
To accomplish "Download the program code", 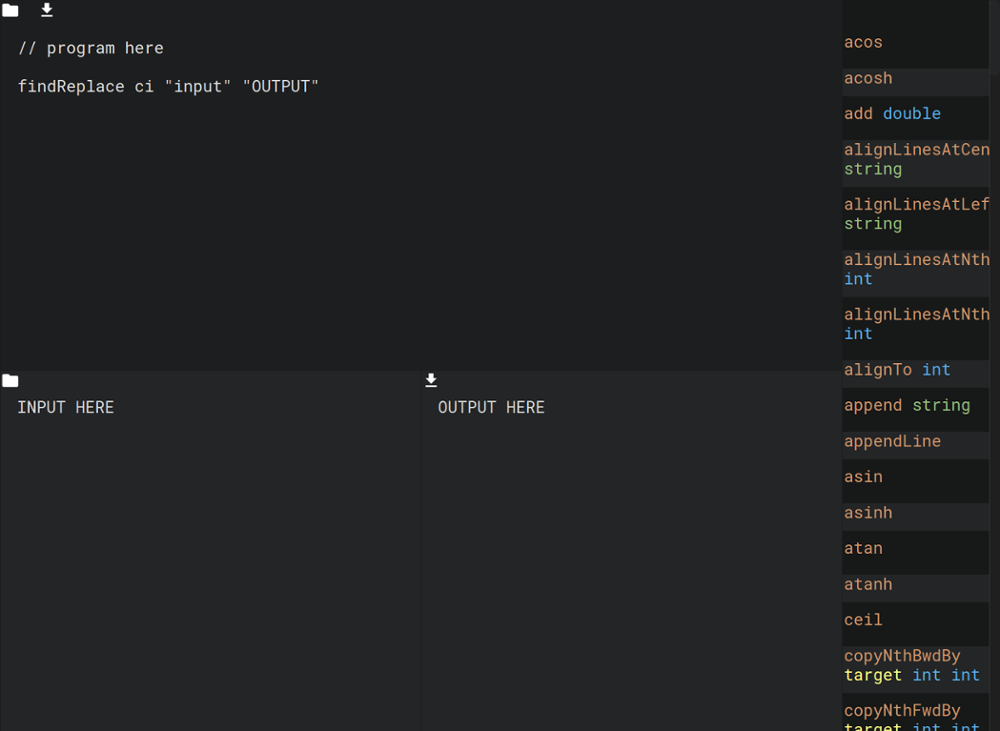I will point(46,10).
